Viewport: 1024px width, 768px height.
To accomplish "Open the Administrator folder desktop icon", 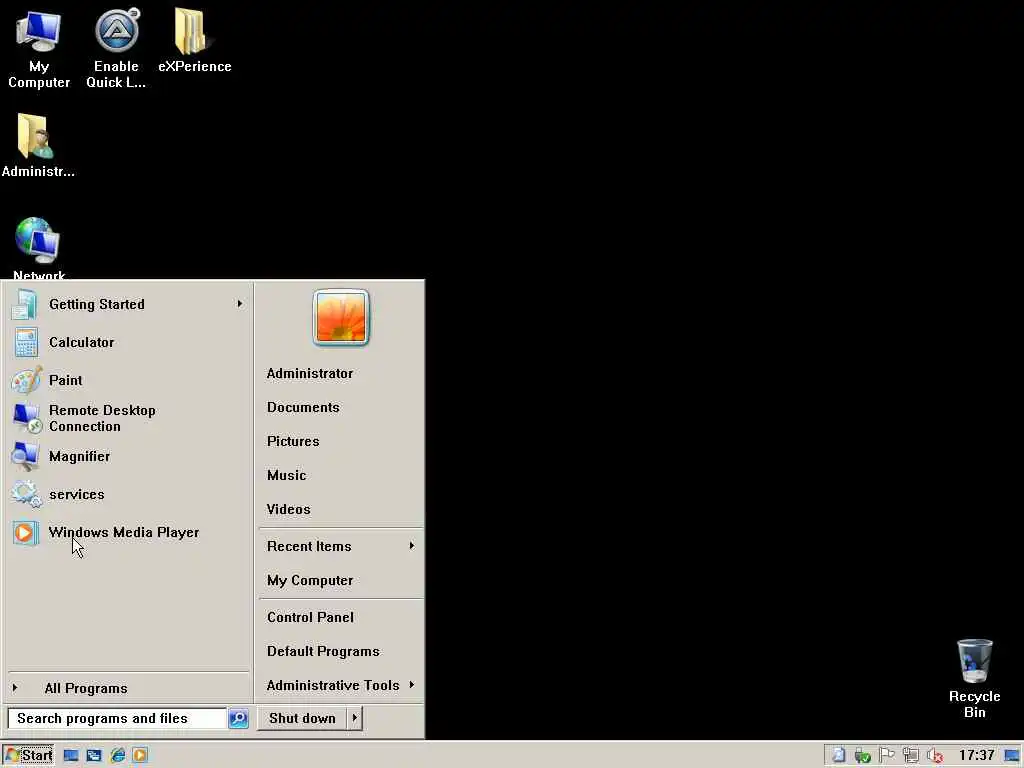I will [38, 145].
